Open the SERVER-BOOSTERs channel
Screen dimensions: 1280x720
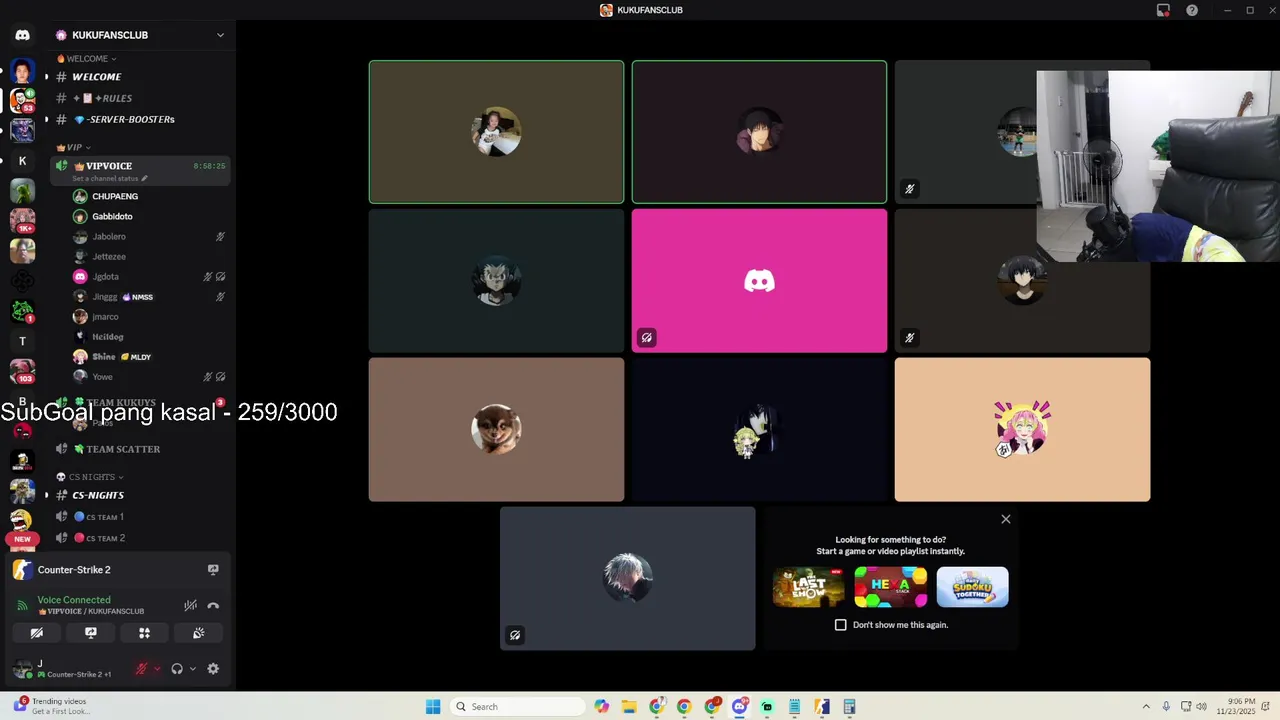coord(140,119)
